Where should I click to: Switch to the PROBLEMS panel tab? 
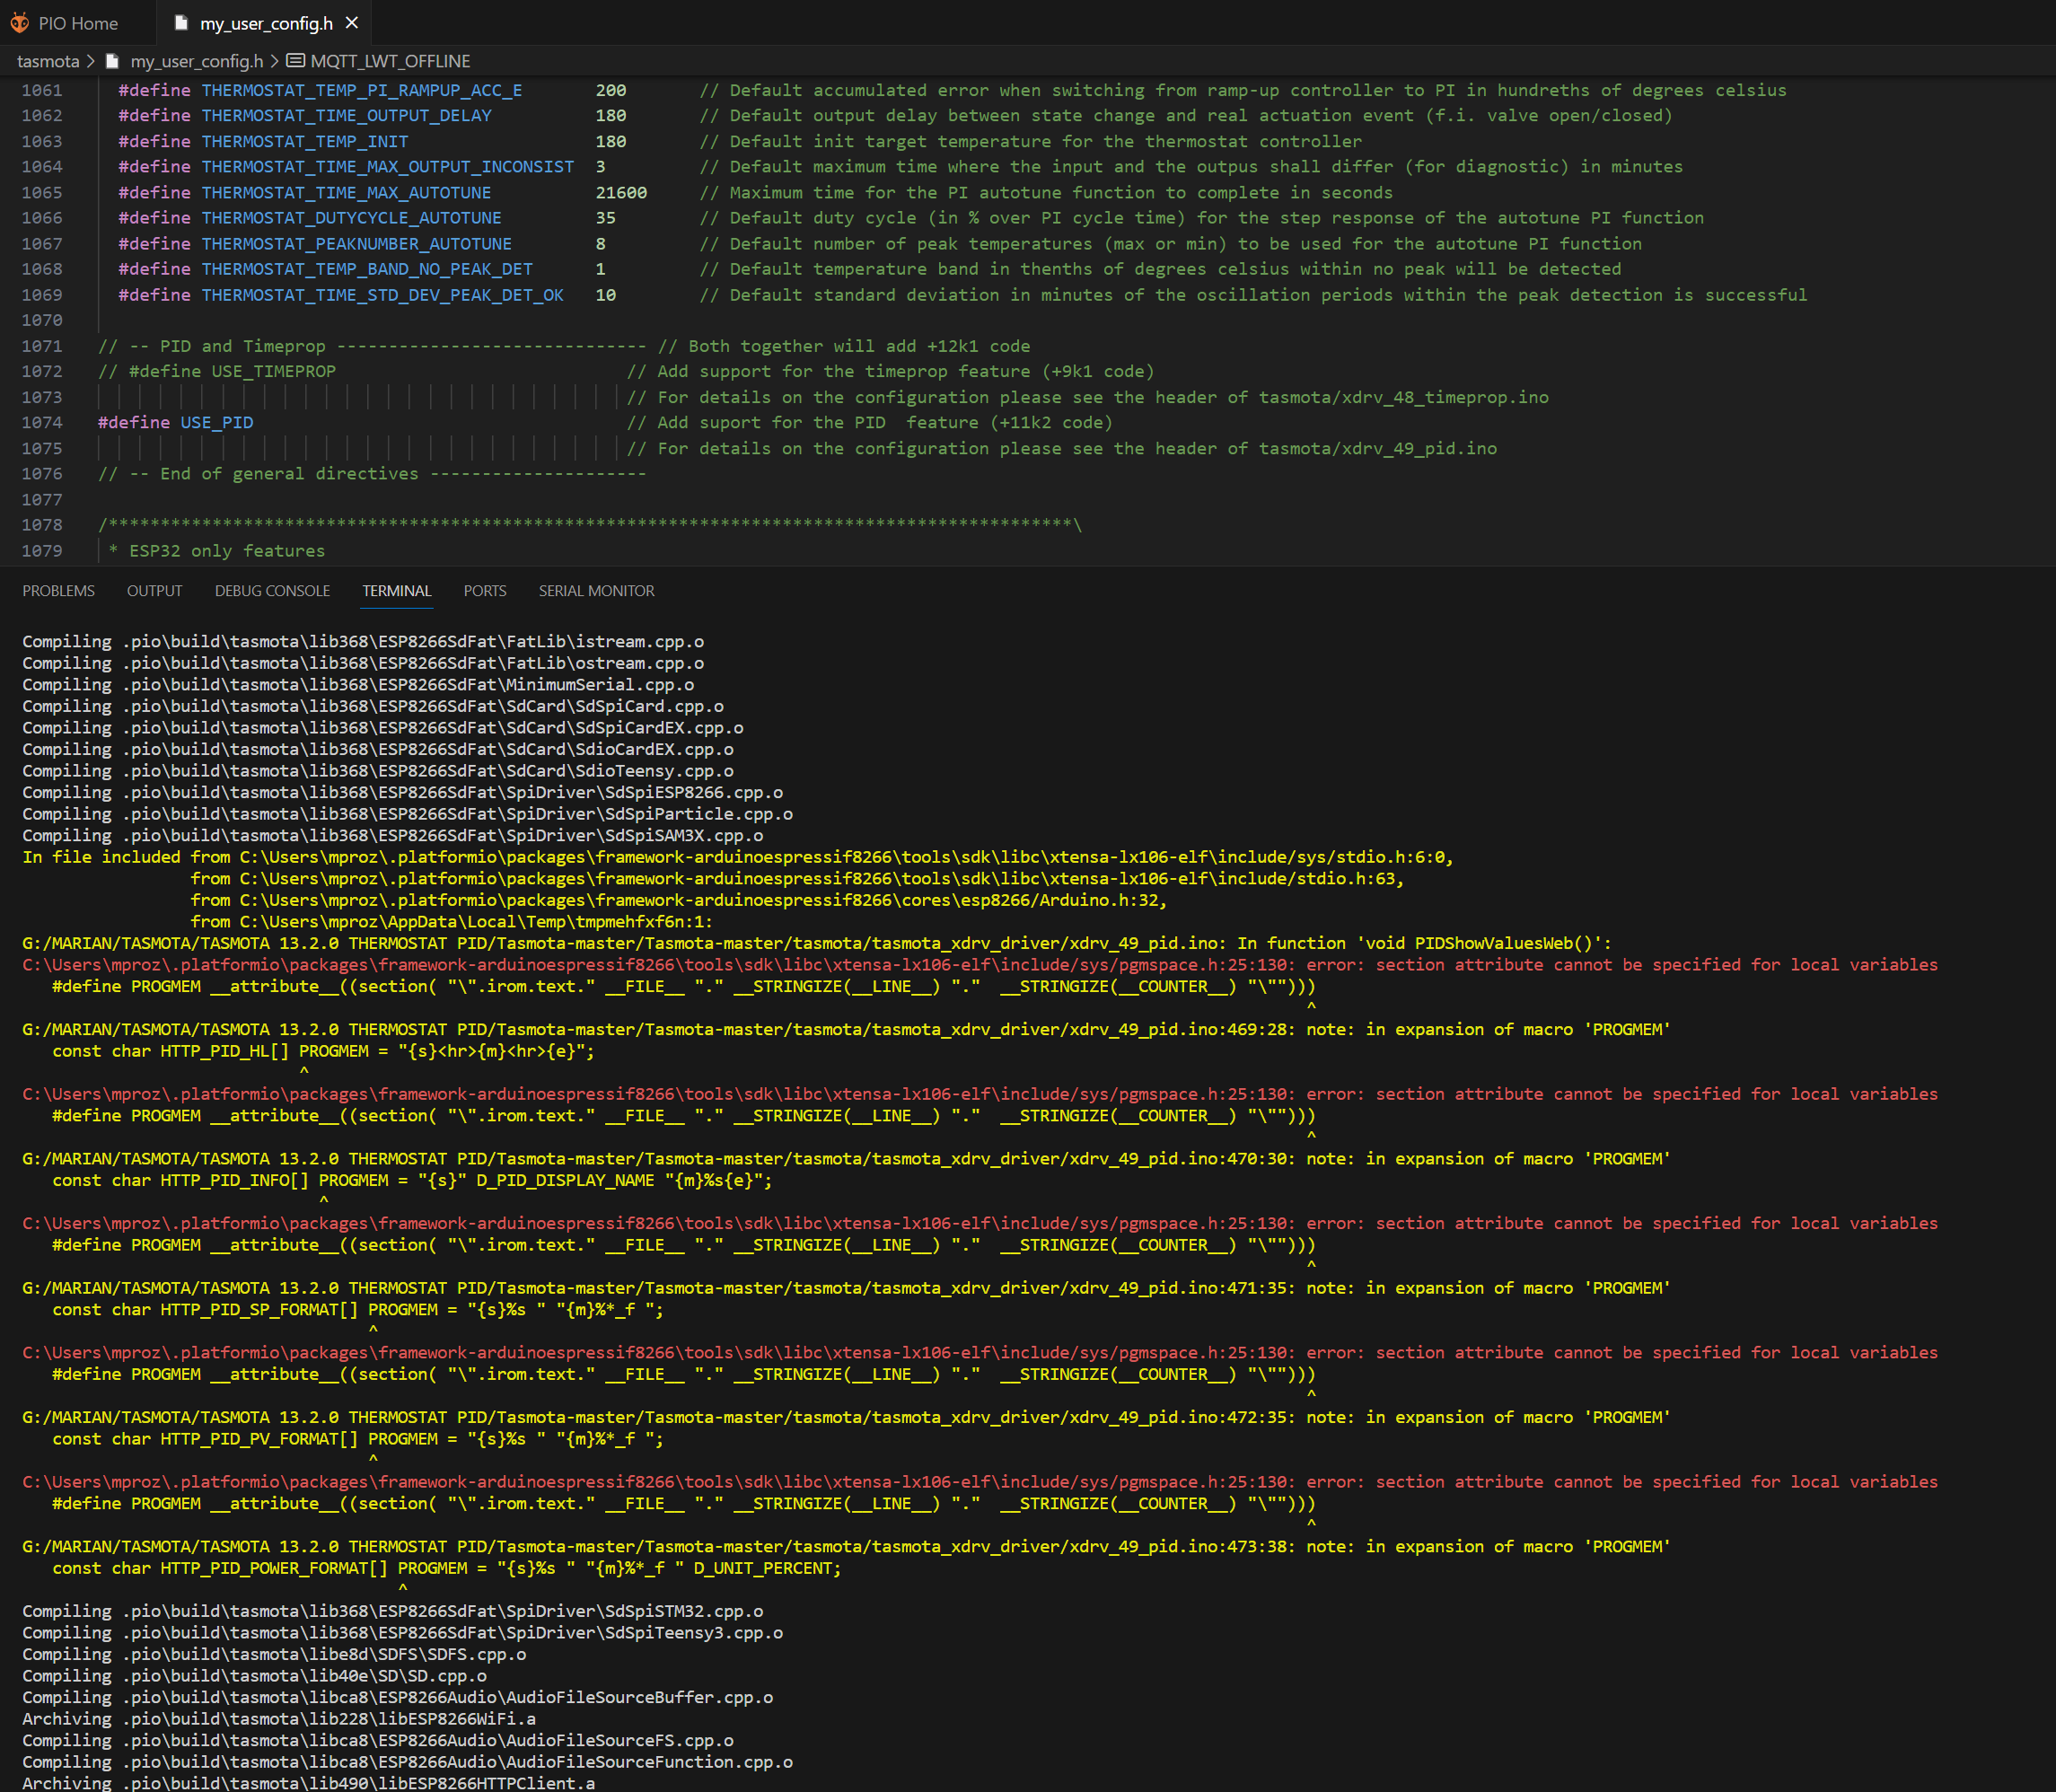59,590
